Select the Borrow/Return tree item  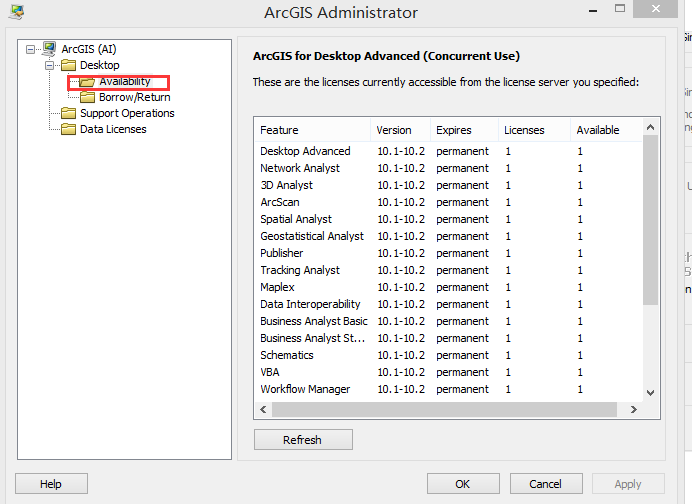tap(135, 97)
